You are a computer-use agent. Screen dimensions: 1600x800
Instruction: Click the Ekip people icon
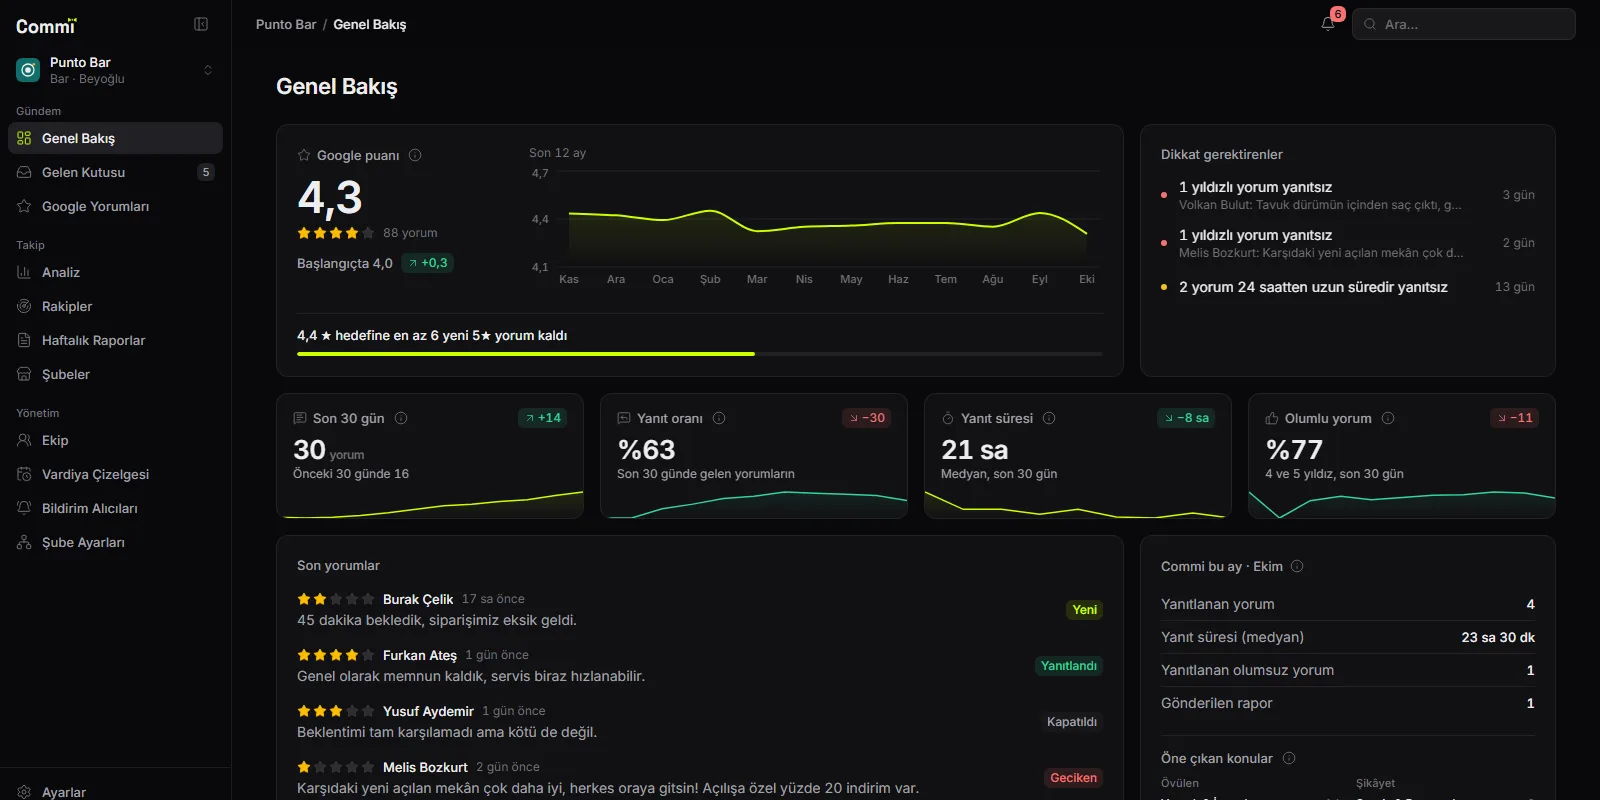click(24, 440)
